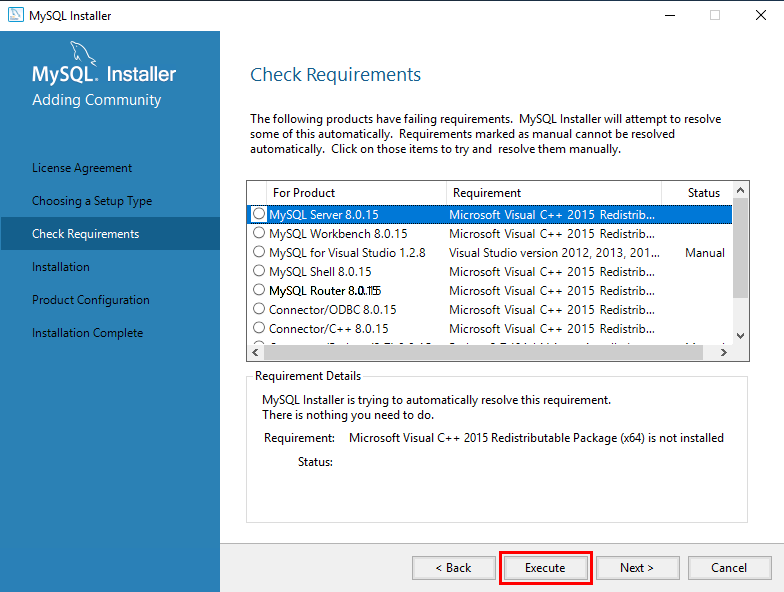Screen dimensions: 784x592
Task: Close the MySQL Installer window
Action: click(760, 16)
